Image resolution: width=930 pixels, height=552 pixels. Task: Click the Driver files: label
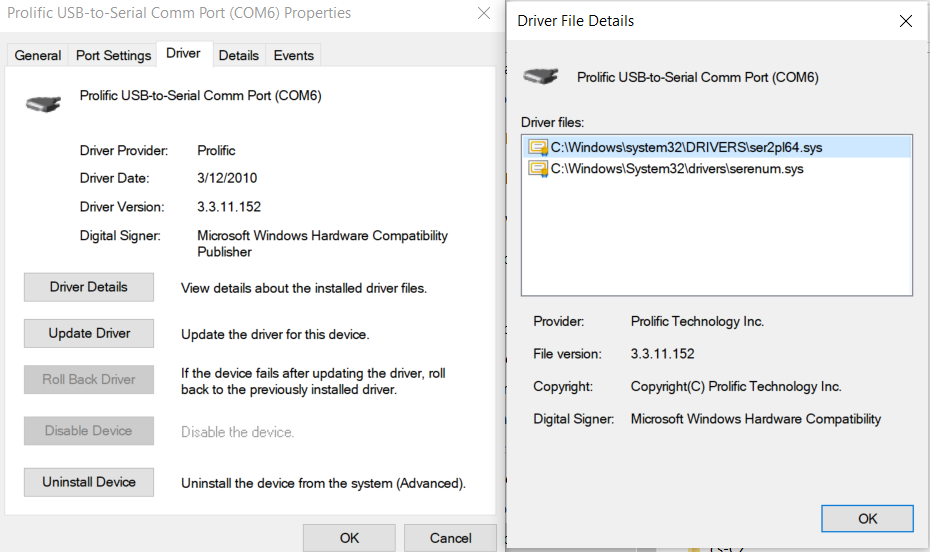552,122
